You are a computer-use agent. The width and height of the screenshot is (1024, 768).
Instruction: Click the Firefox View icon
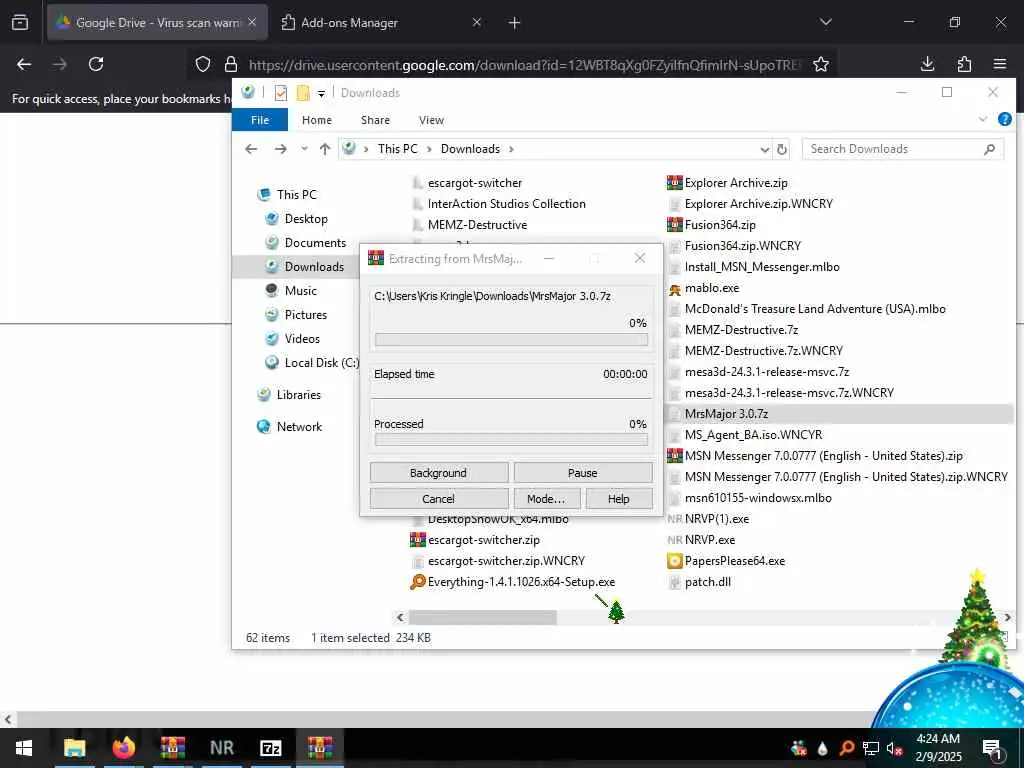[20, 23]
